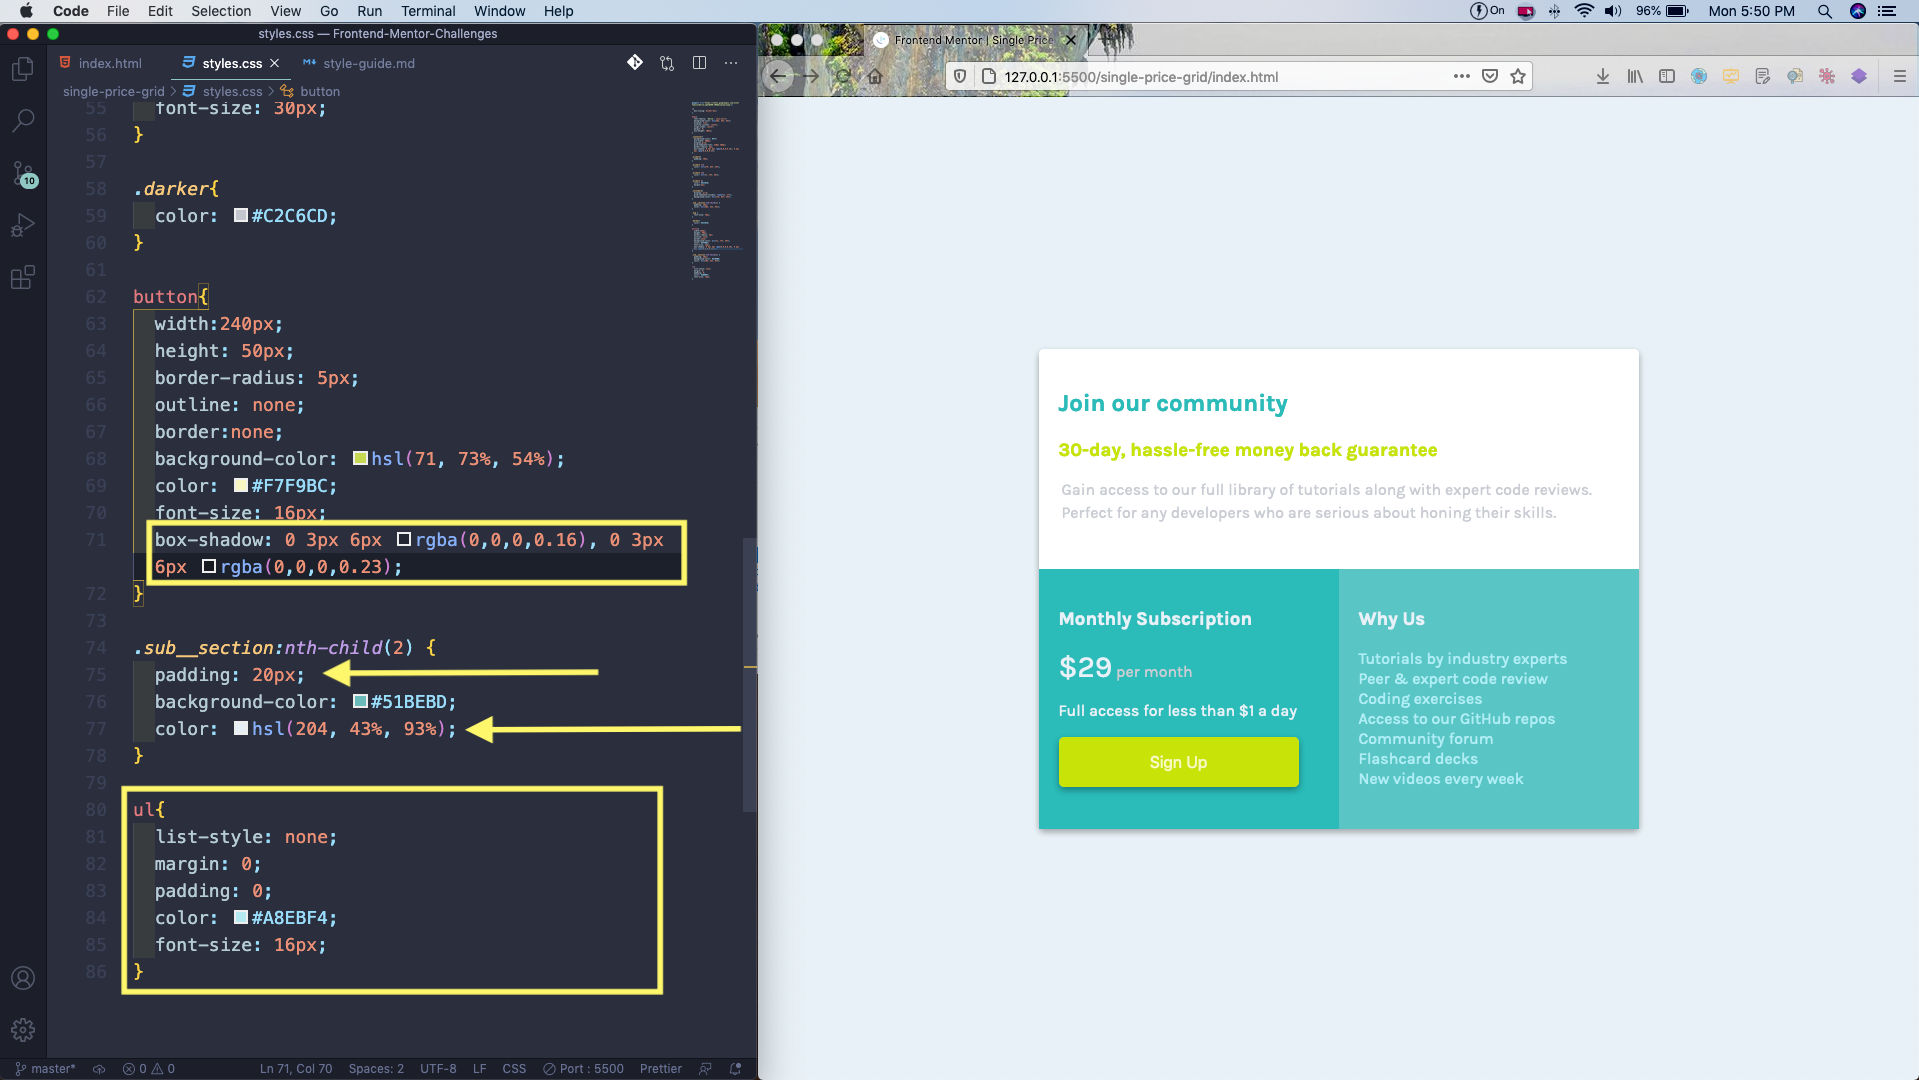This screenshot has height=1080, width=1919.
Task: Save page to Pocket
Action: coord(1490,76)
